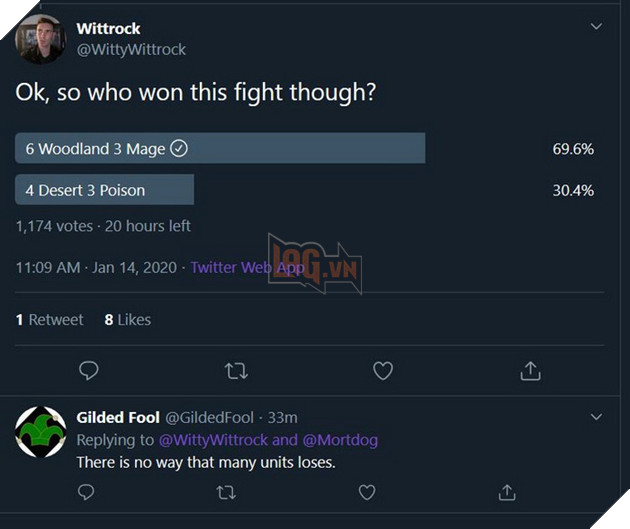The image size is (630, 529).
Task: Like Gilded Fool's comment
Action: 367,492
